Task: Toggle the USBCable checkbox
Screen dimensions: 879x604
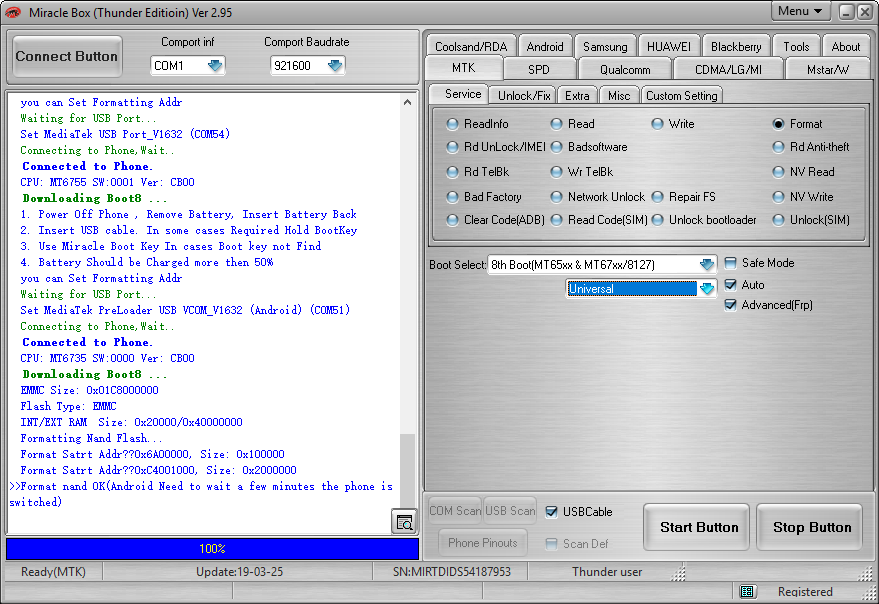Action: tap(552, 511)
